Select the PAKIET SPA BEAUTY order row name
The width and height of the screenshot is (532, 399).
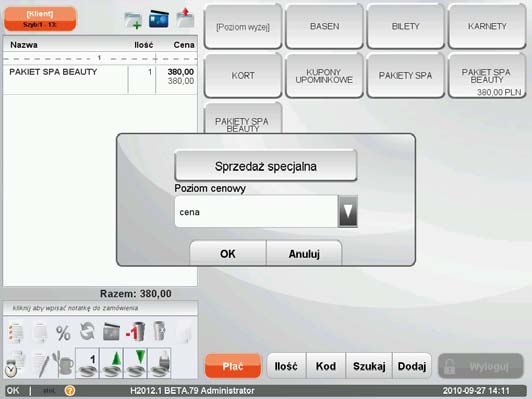click(53, 72)
